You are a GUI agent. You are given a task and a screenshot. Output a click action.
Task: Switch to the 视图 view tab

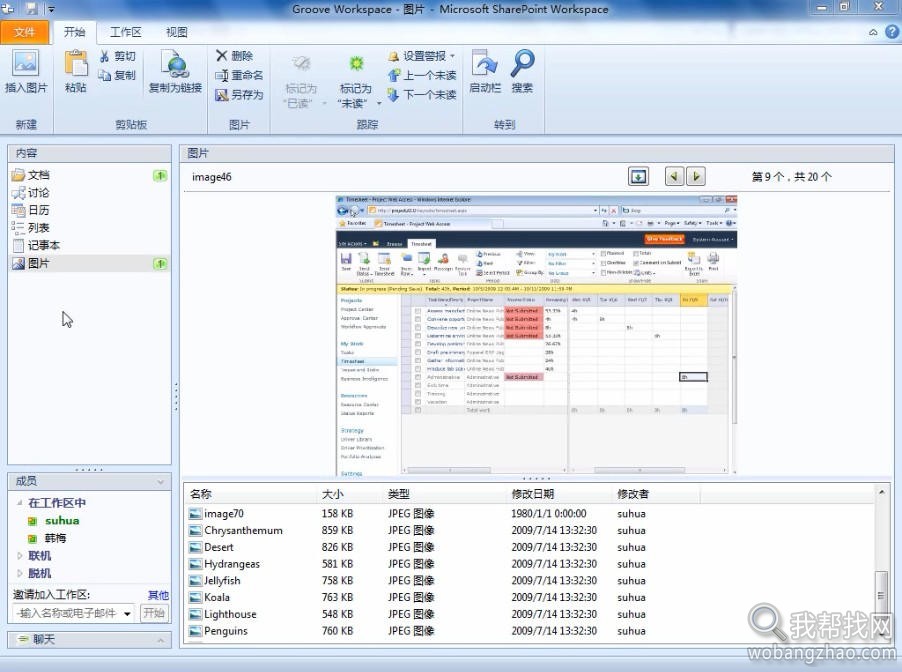coord(177,32)
